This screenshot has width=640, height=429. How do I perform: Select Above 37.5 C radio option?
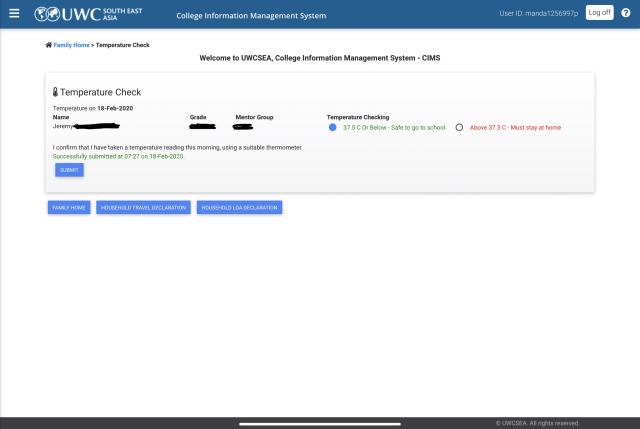[459, 127]
